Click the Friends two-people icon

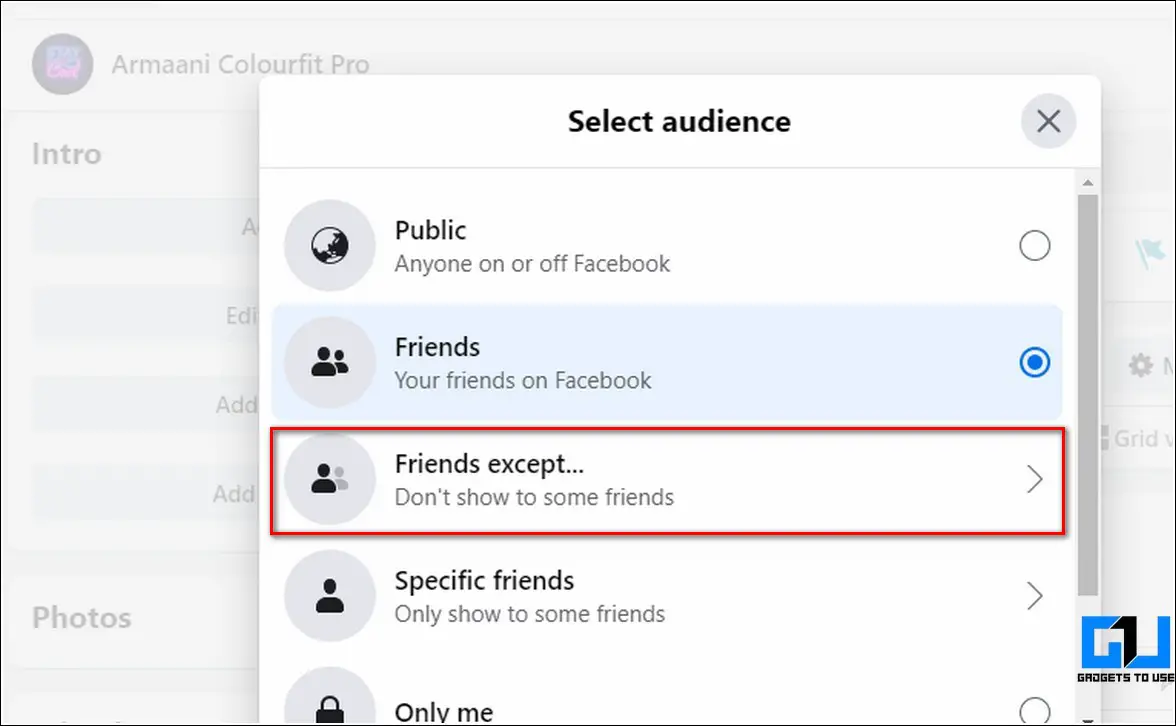pos(329,362)
